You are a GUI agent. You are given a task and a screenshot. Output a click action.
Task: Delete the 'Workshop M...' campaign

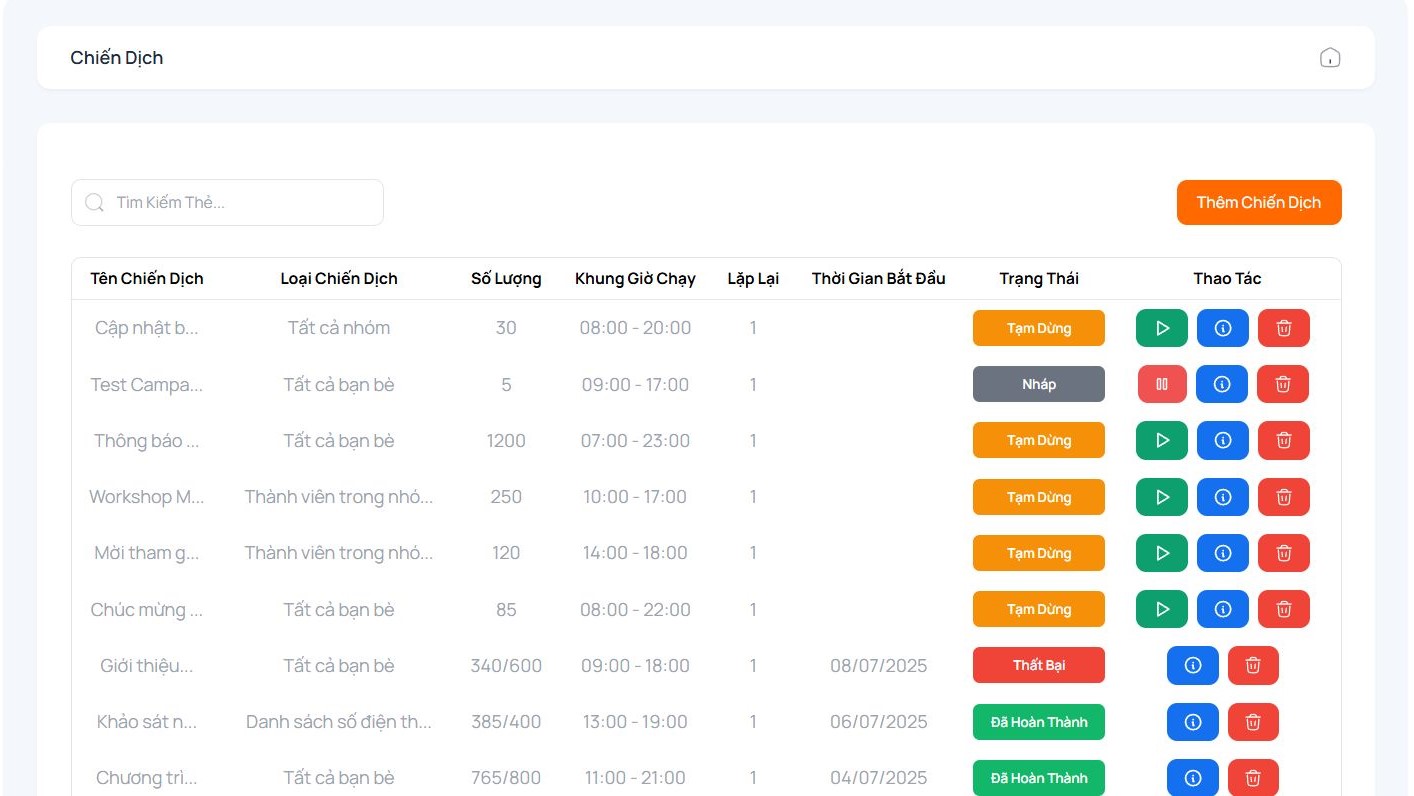(x=1283, y=497)
